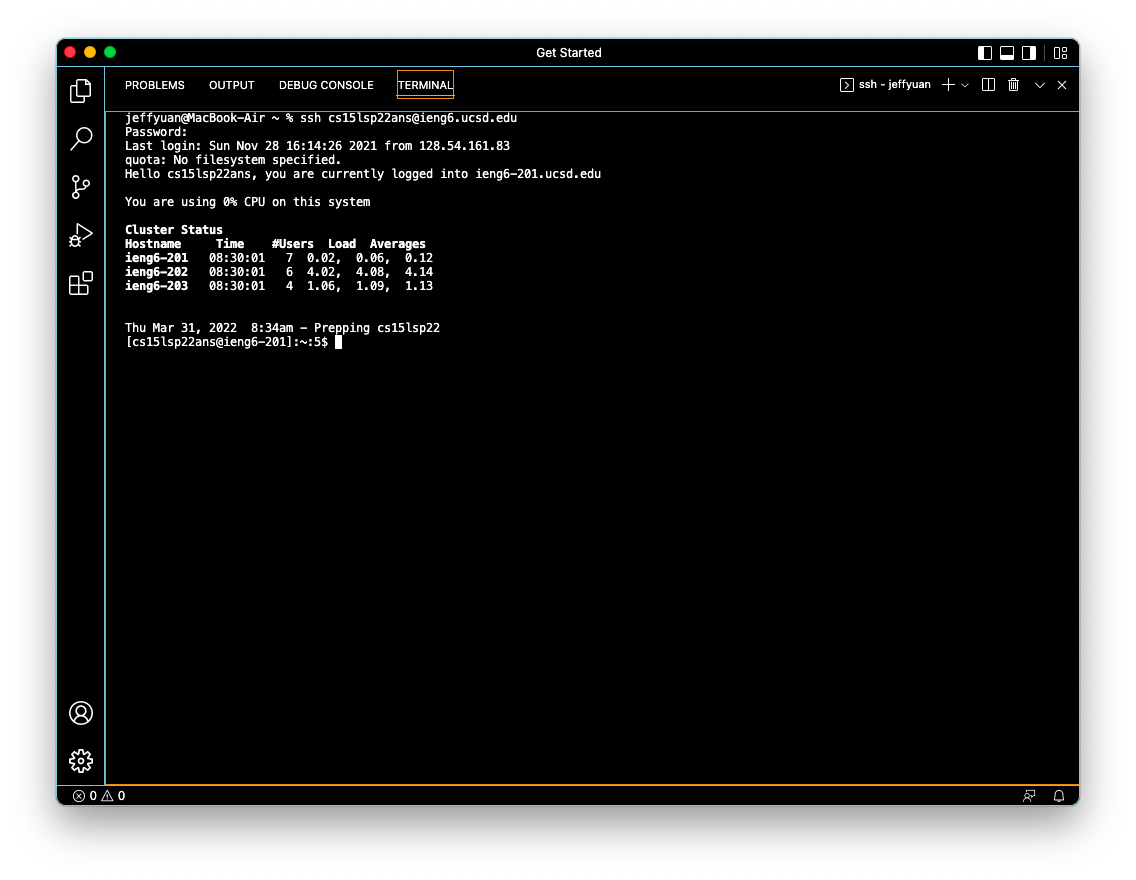Screen dimensions: 1136x880
Task: Close the terminal panel
Action: (1062, 85)
